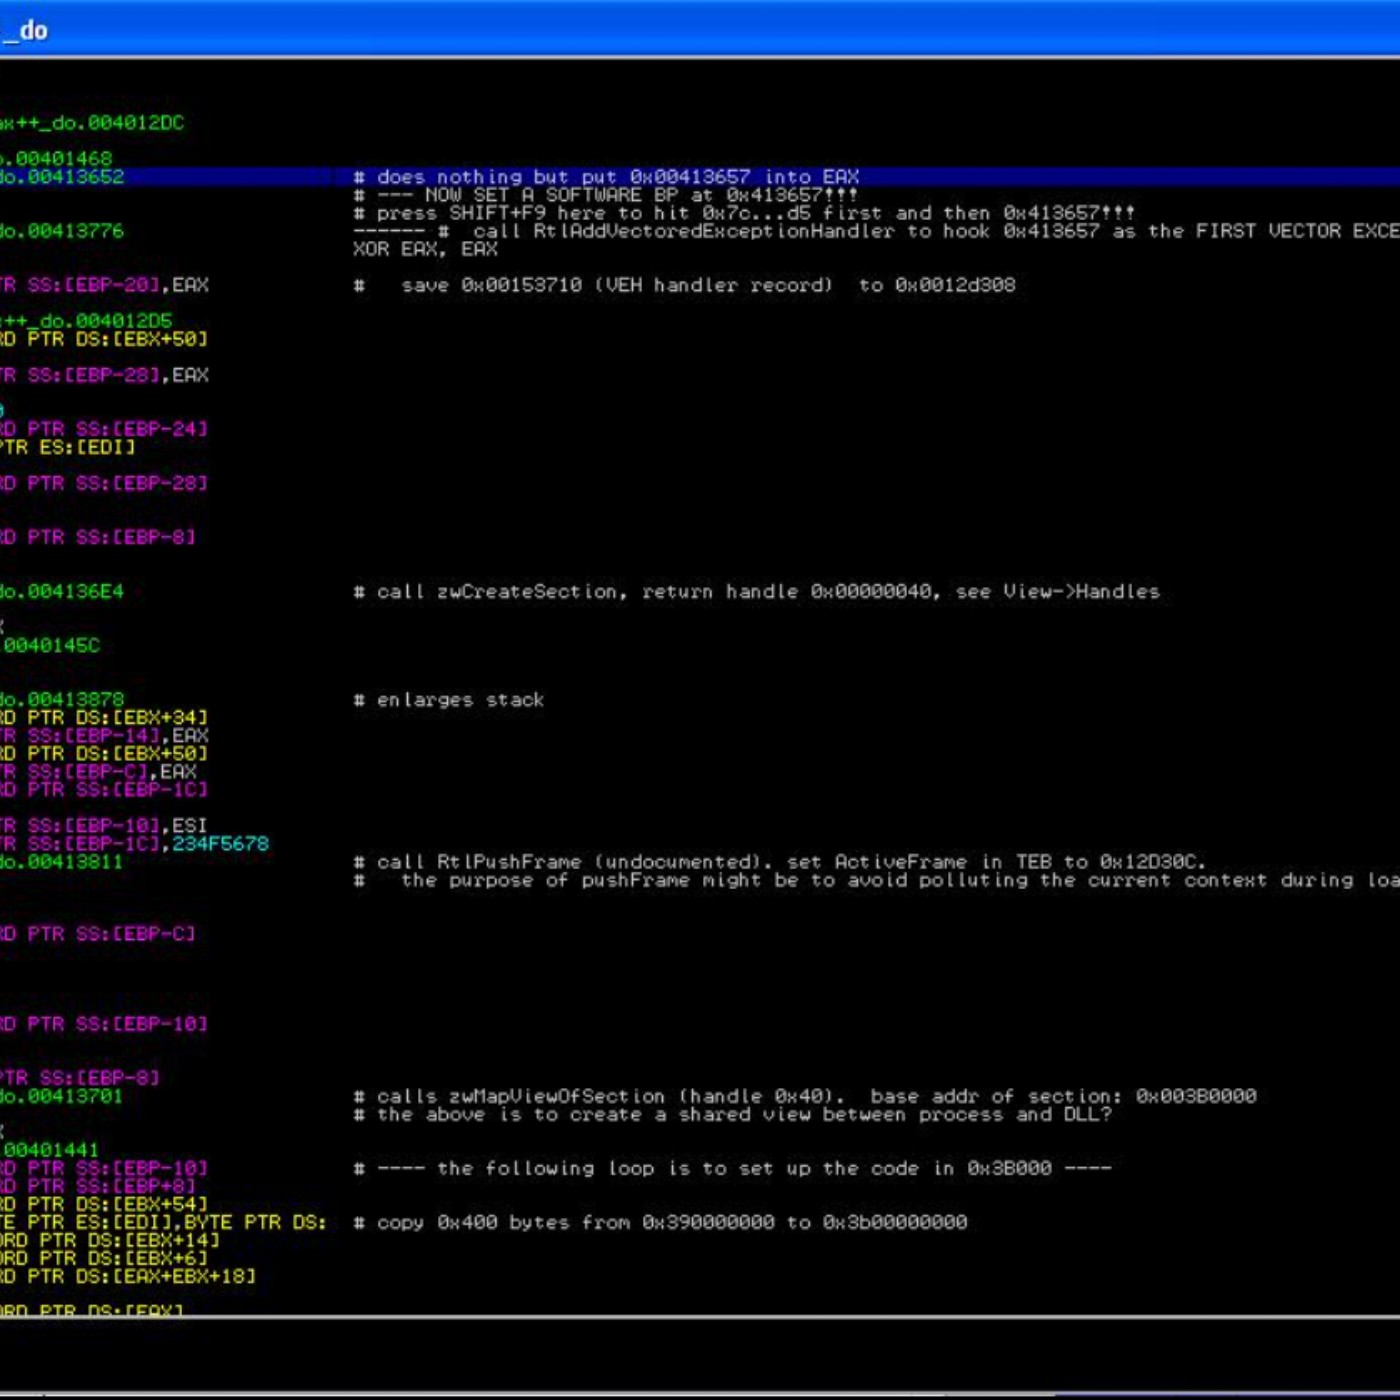Select operand 'SS:[EBP-20],EAX'

(118, 285)
